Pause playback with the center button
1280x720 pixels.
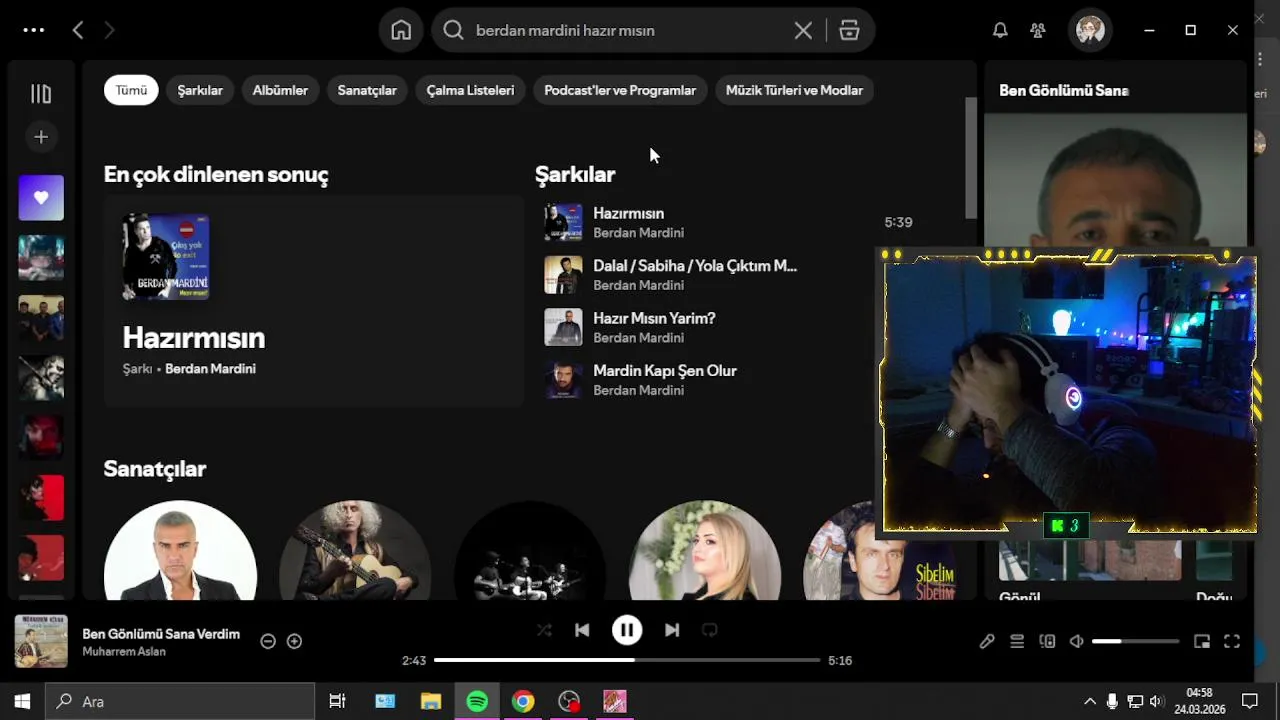(x=627, y=630)
